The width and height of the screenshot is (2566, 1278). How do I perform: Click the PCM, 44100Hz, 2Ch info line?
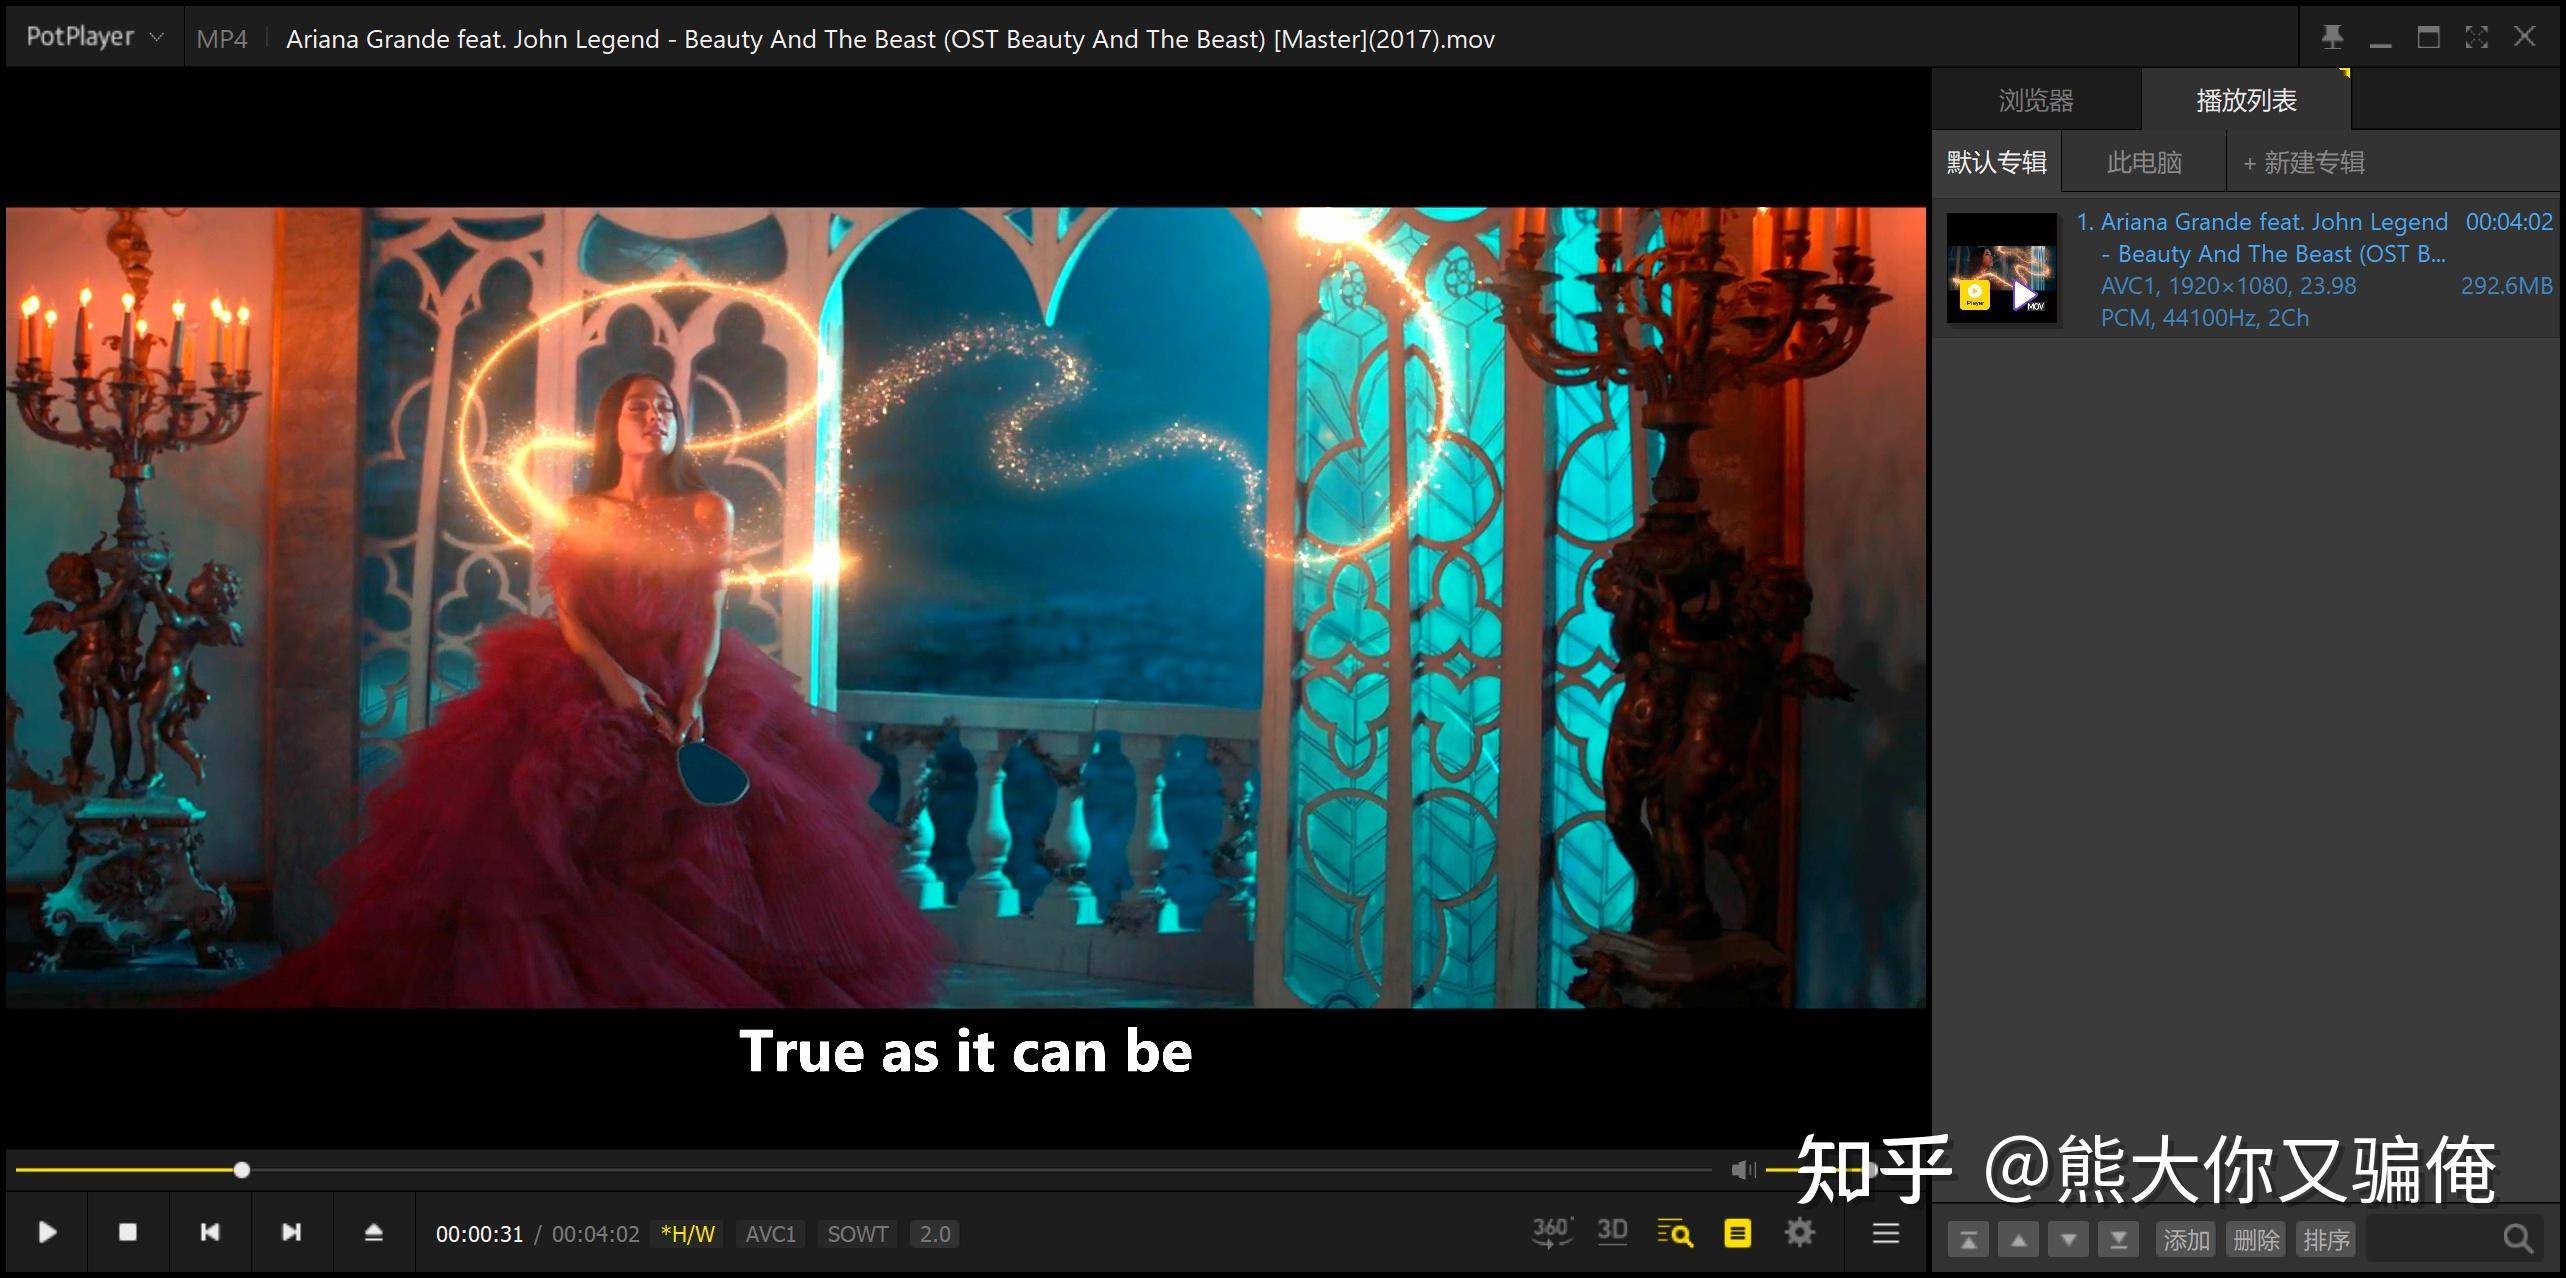[x=2204, y=318]
